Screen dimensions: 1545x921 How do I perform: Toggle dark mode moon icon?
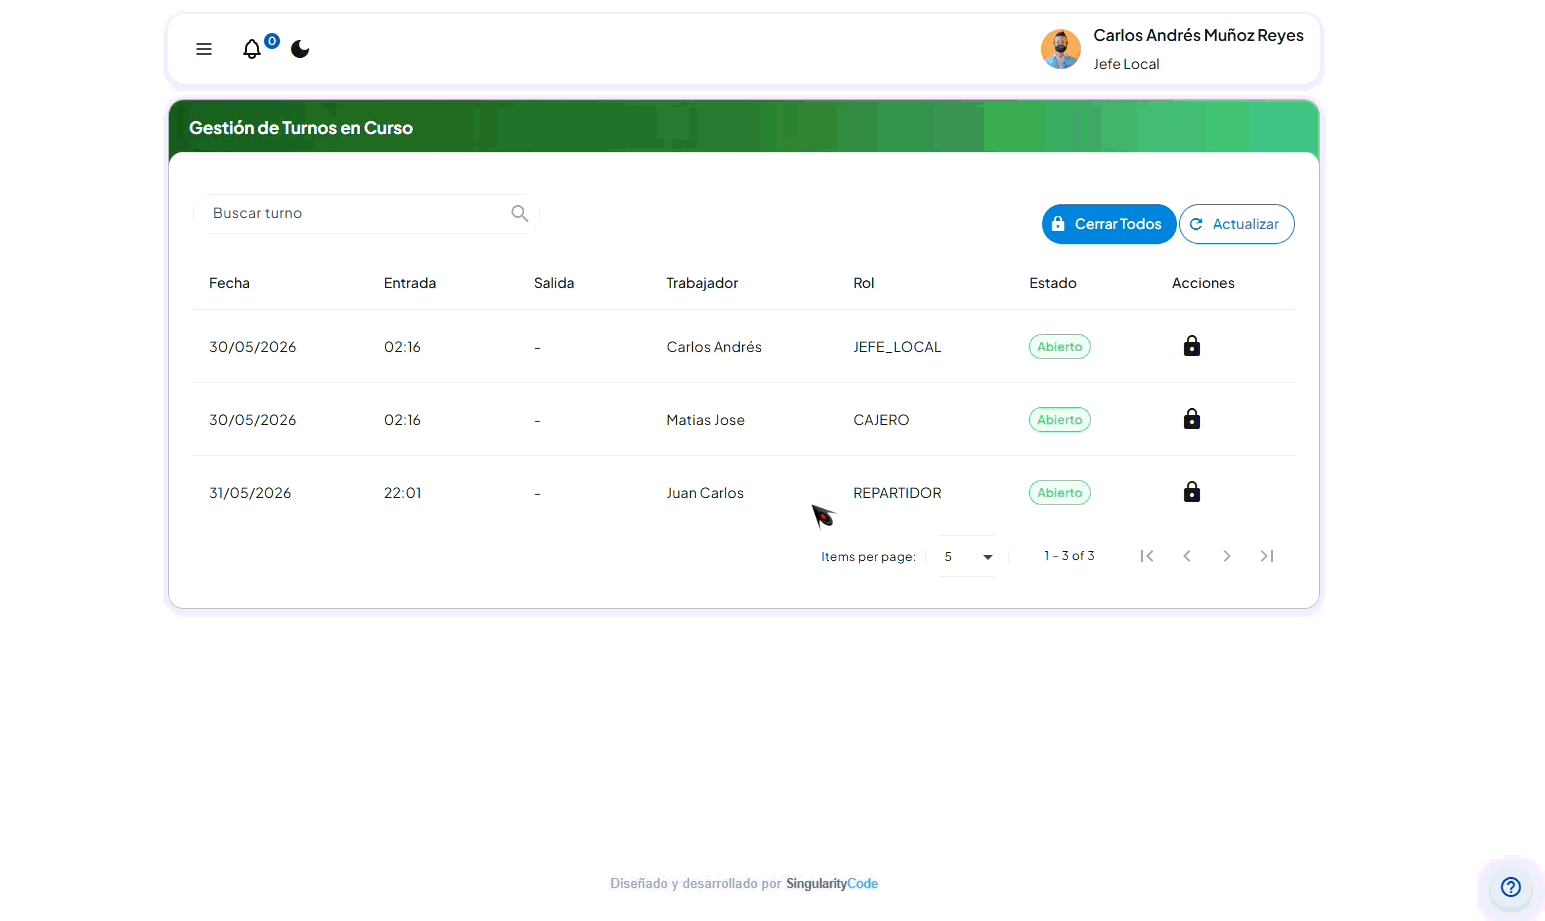(300, 49)
